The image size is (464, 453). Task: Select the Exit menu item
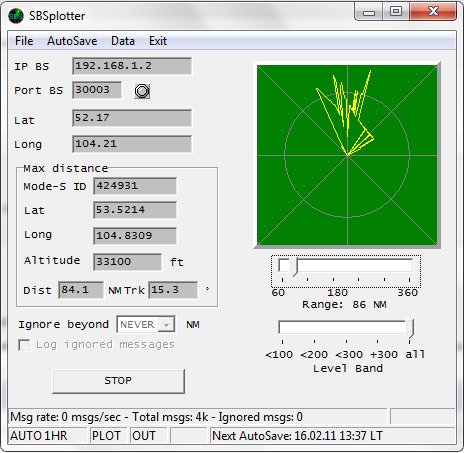click(158, 41)
